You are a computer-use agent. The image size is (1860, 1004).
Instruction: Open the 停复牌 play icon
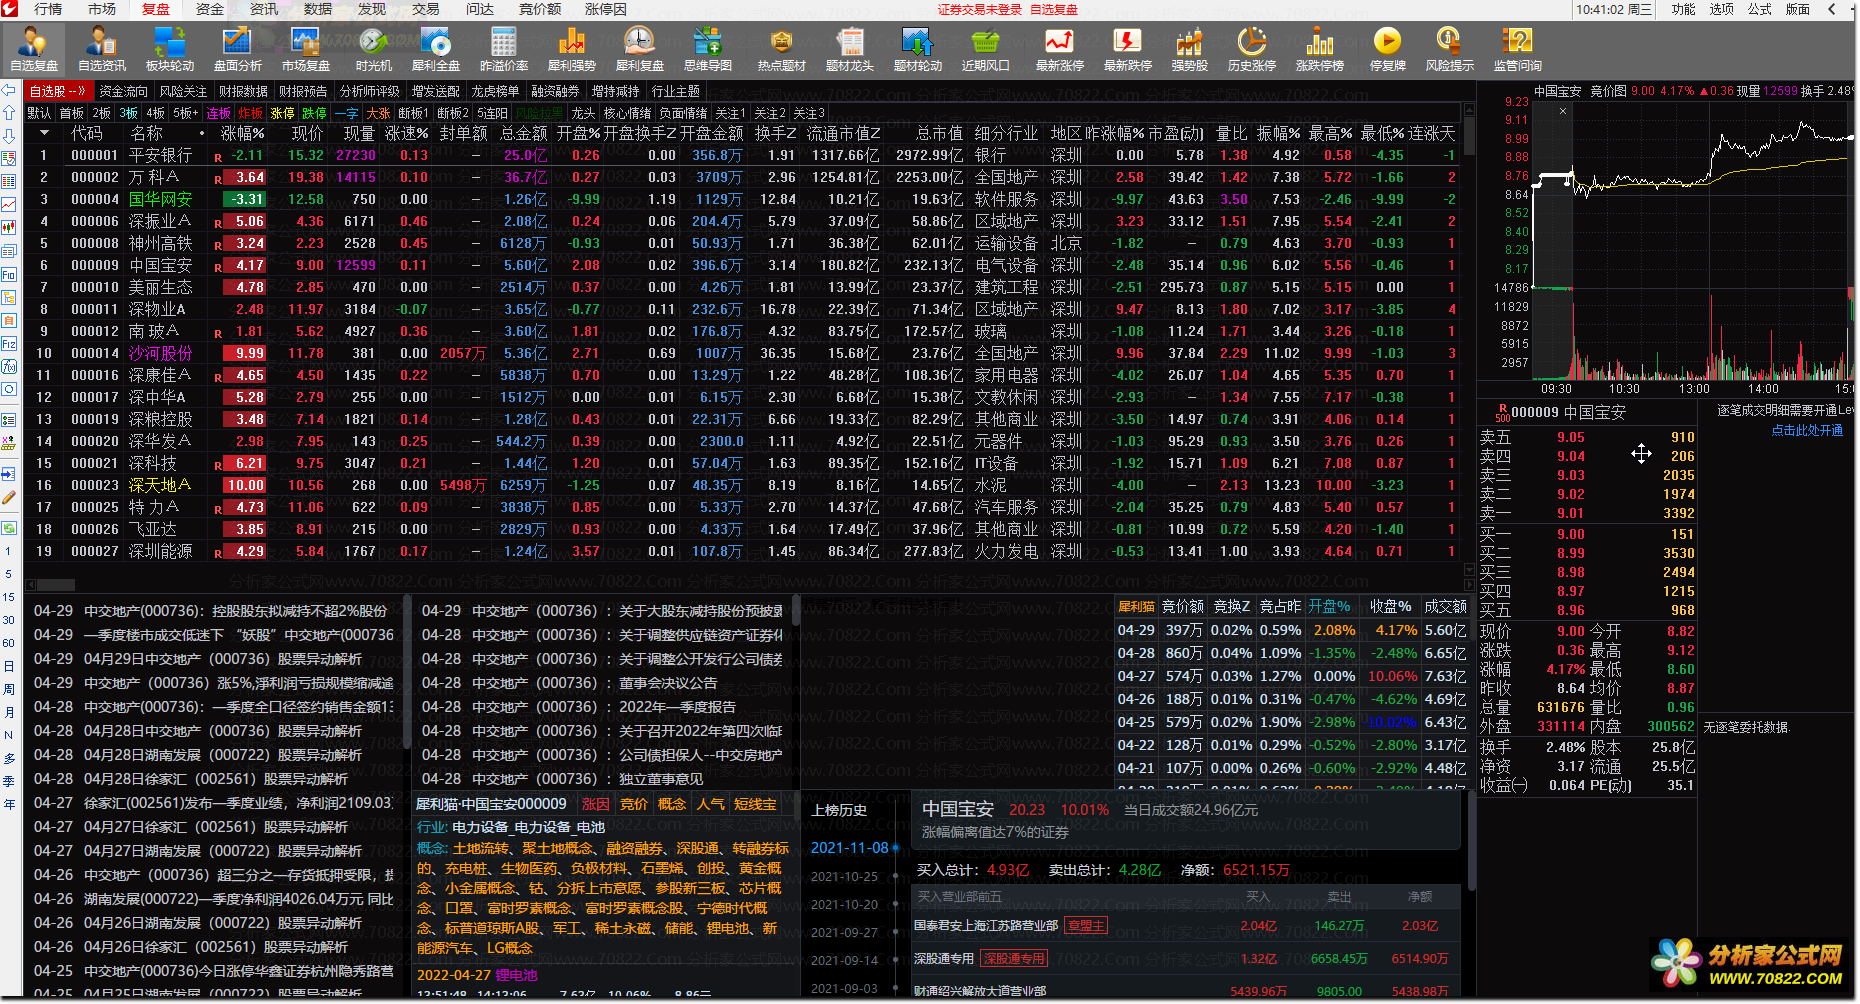[1388, 48]
